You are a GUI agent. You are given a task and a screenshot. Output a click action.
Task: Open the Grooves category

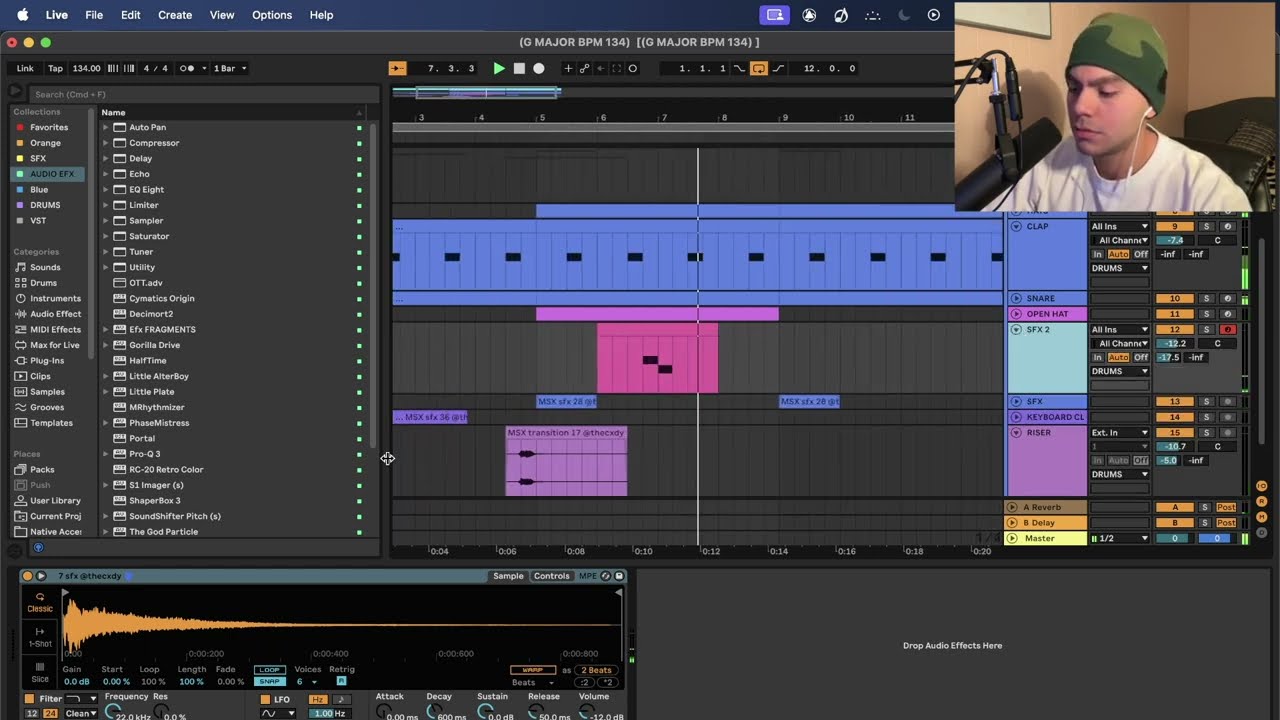point(47,407)
